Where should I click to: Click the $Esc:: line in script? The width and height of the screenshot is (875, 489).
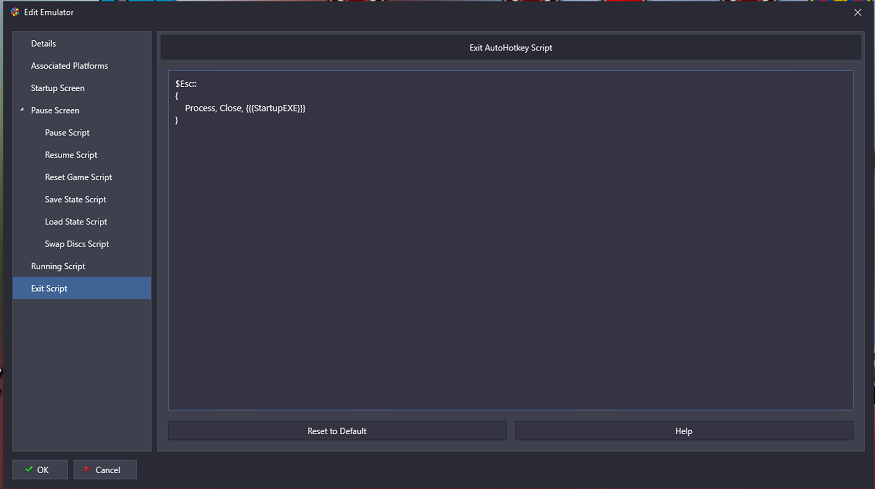pos(186,84)
